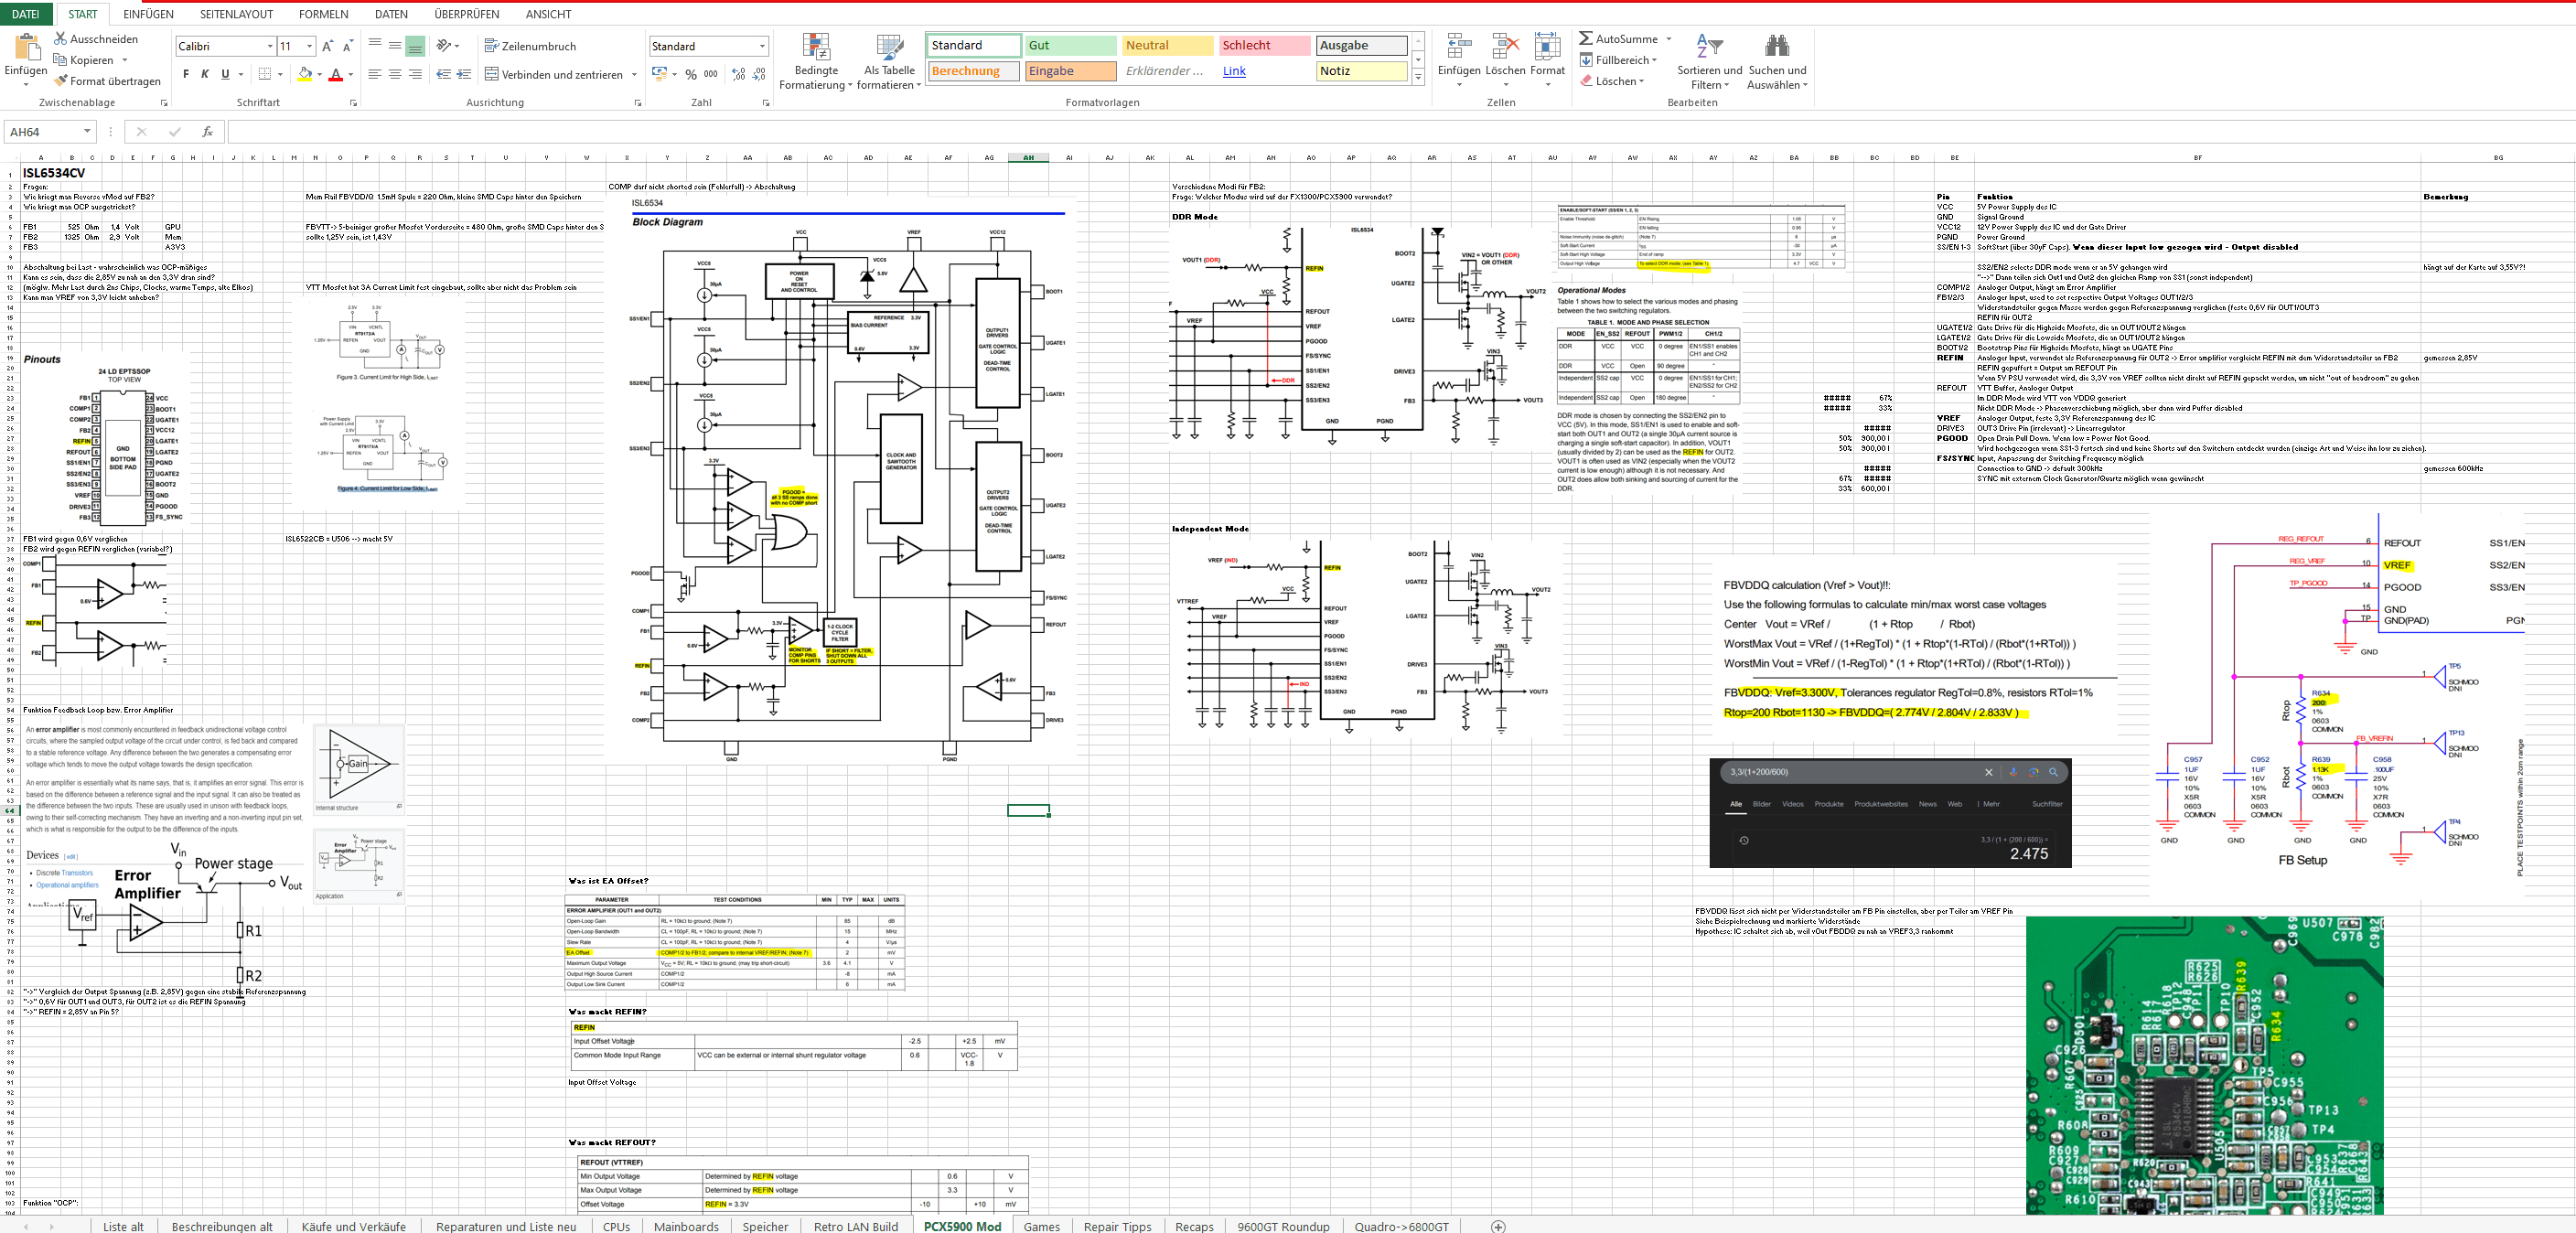Toggle bold formatting with the F button
2576x1233 pixels.
click(186, 74)
